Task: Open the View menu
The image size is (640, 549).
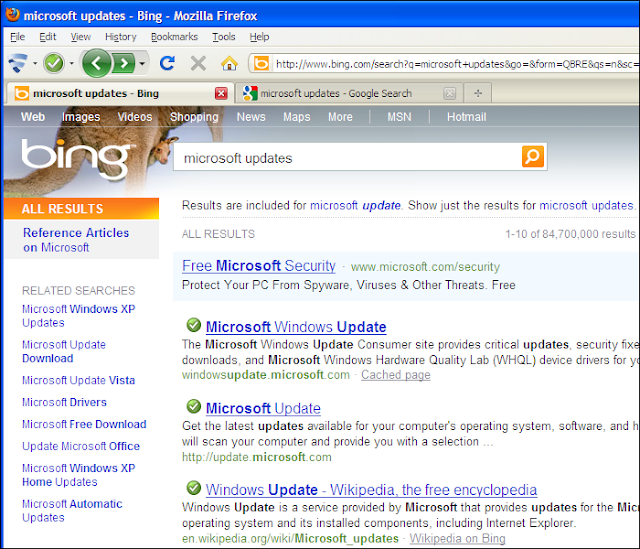Action: point(80,37)
